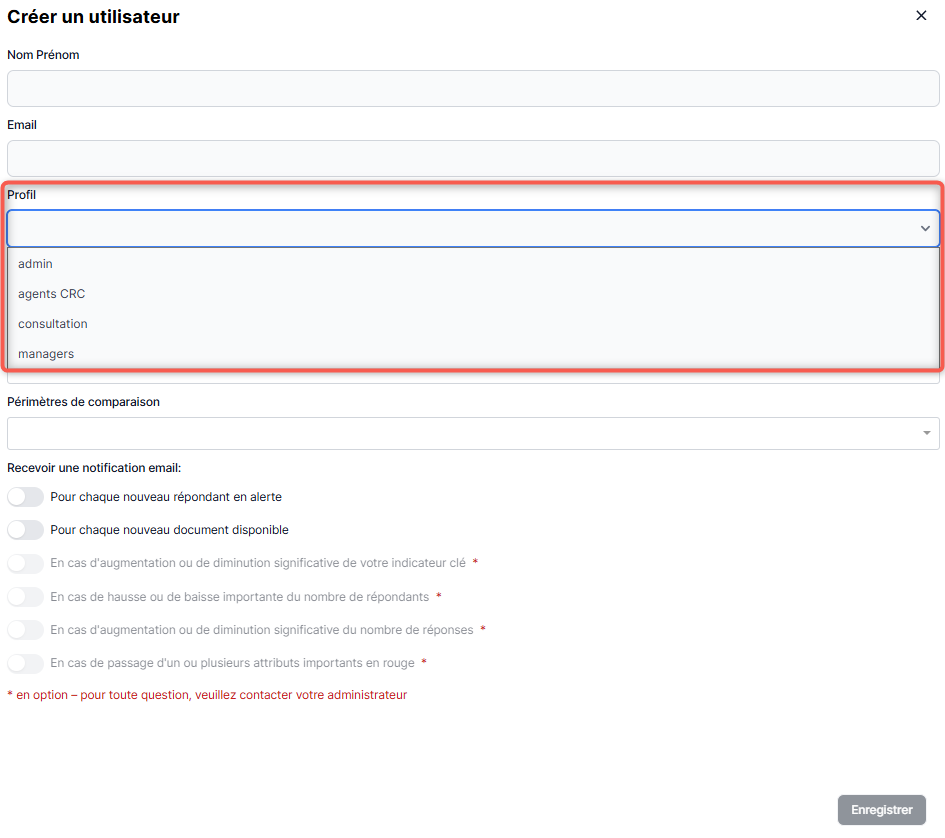The width and height of the screenshot is (945, 838).
Task: Focus the Email input field
Action: coord(472,159)
